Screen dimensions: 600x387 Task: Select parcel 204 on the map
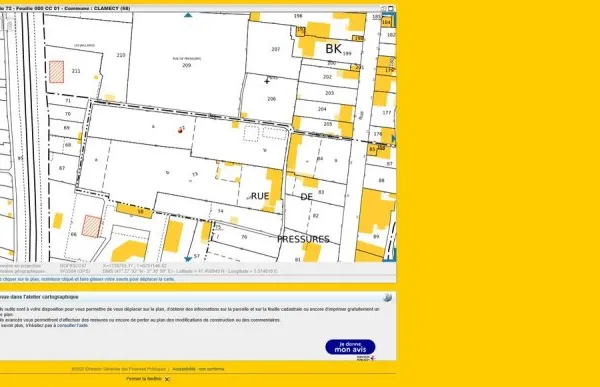click(x=322, y=109)
